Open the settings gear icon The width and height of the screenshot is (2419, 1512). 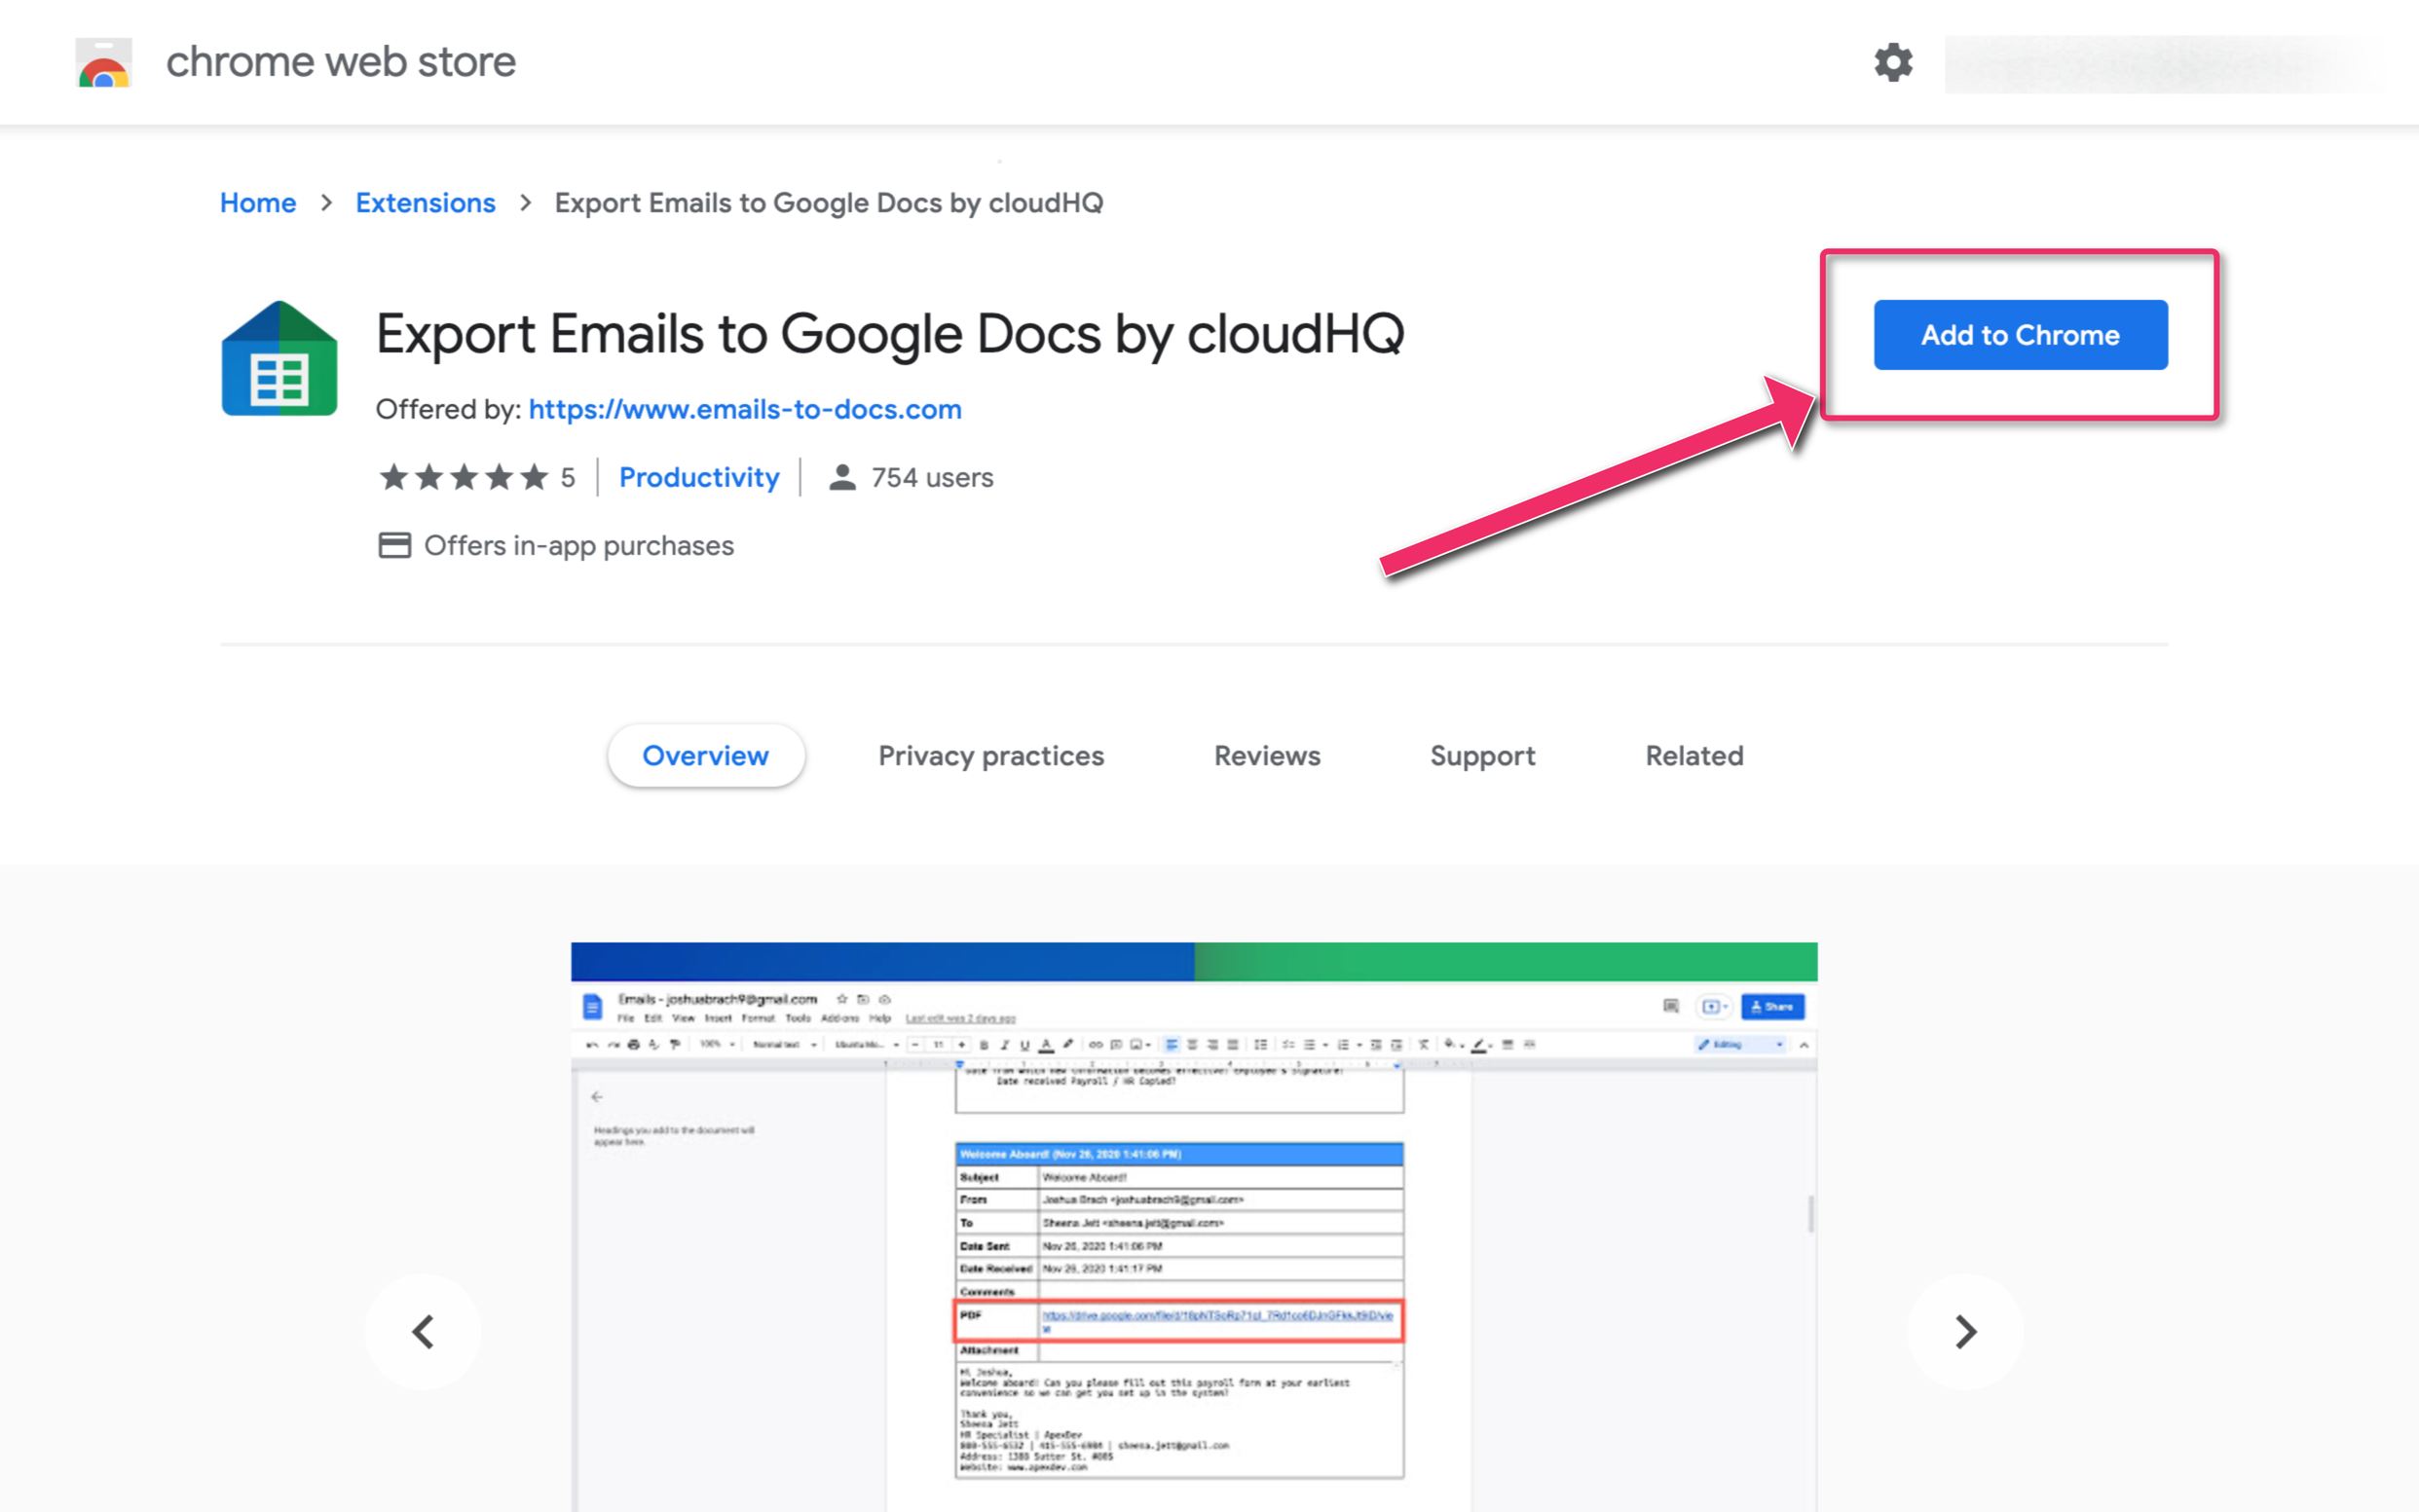[1892, 63]
